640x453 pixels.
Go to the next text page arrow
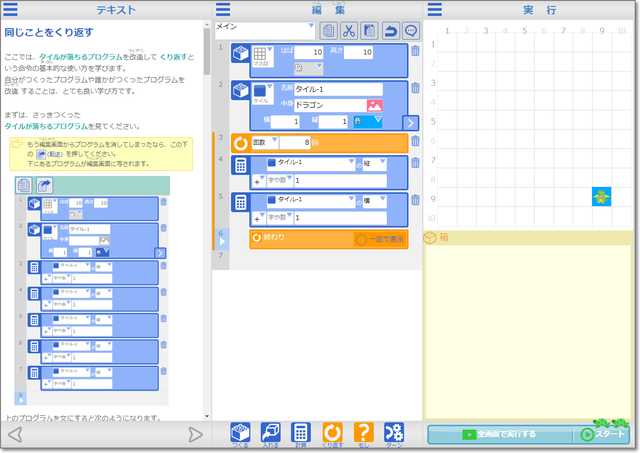pos(195,434)
